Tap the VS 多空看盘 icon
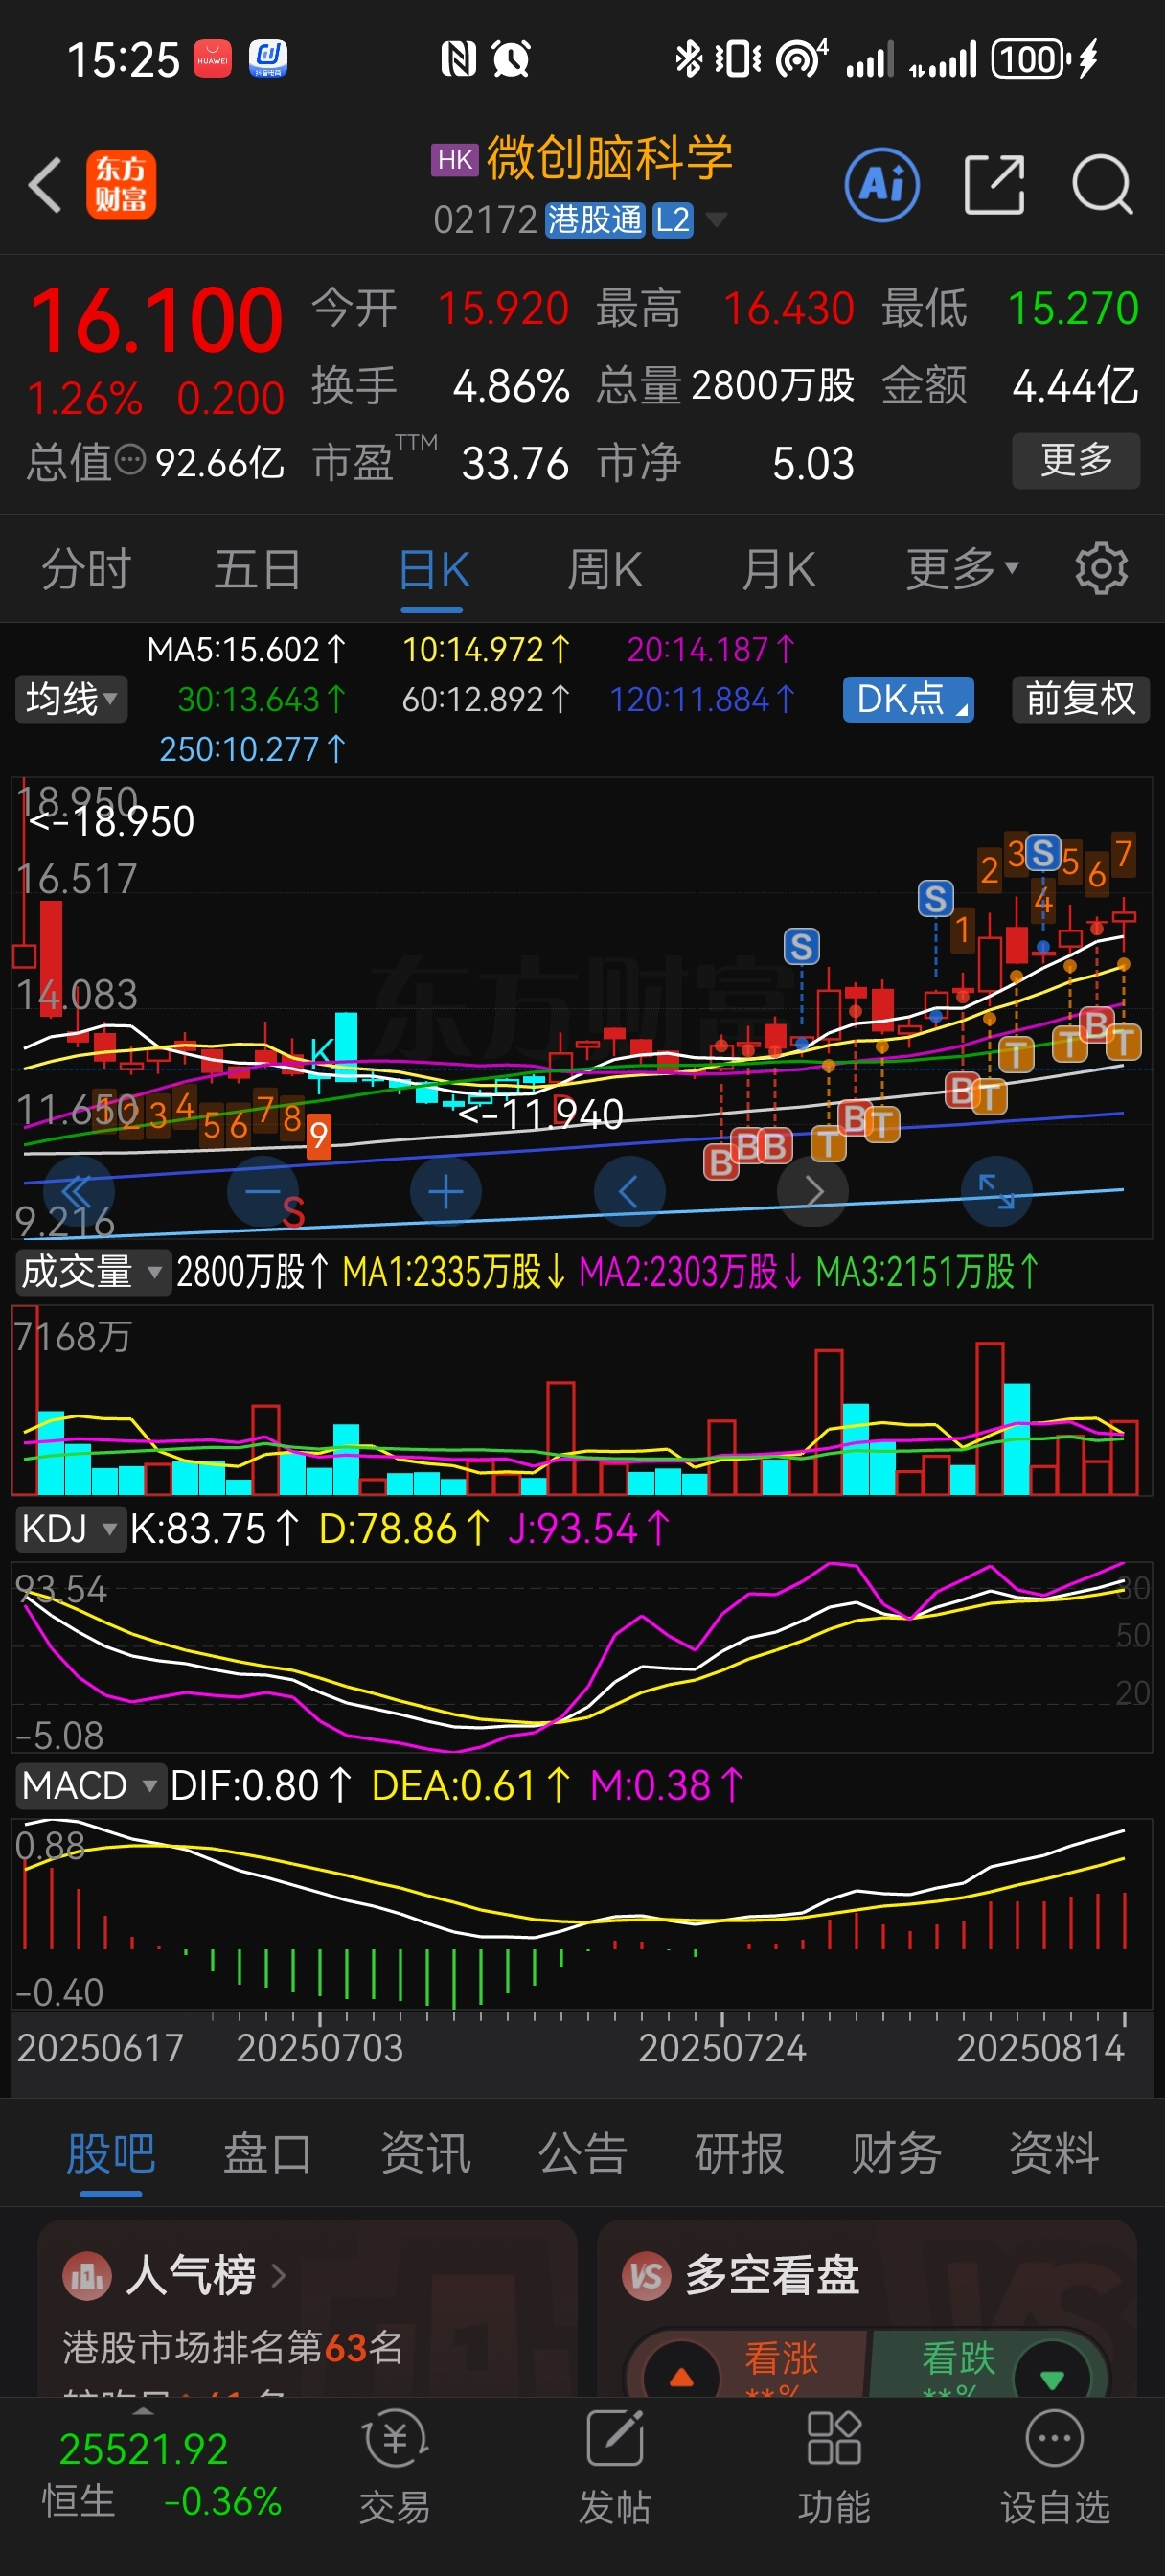Screen dimensions: 1165x2576 coord(646,2277)
